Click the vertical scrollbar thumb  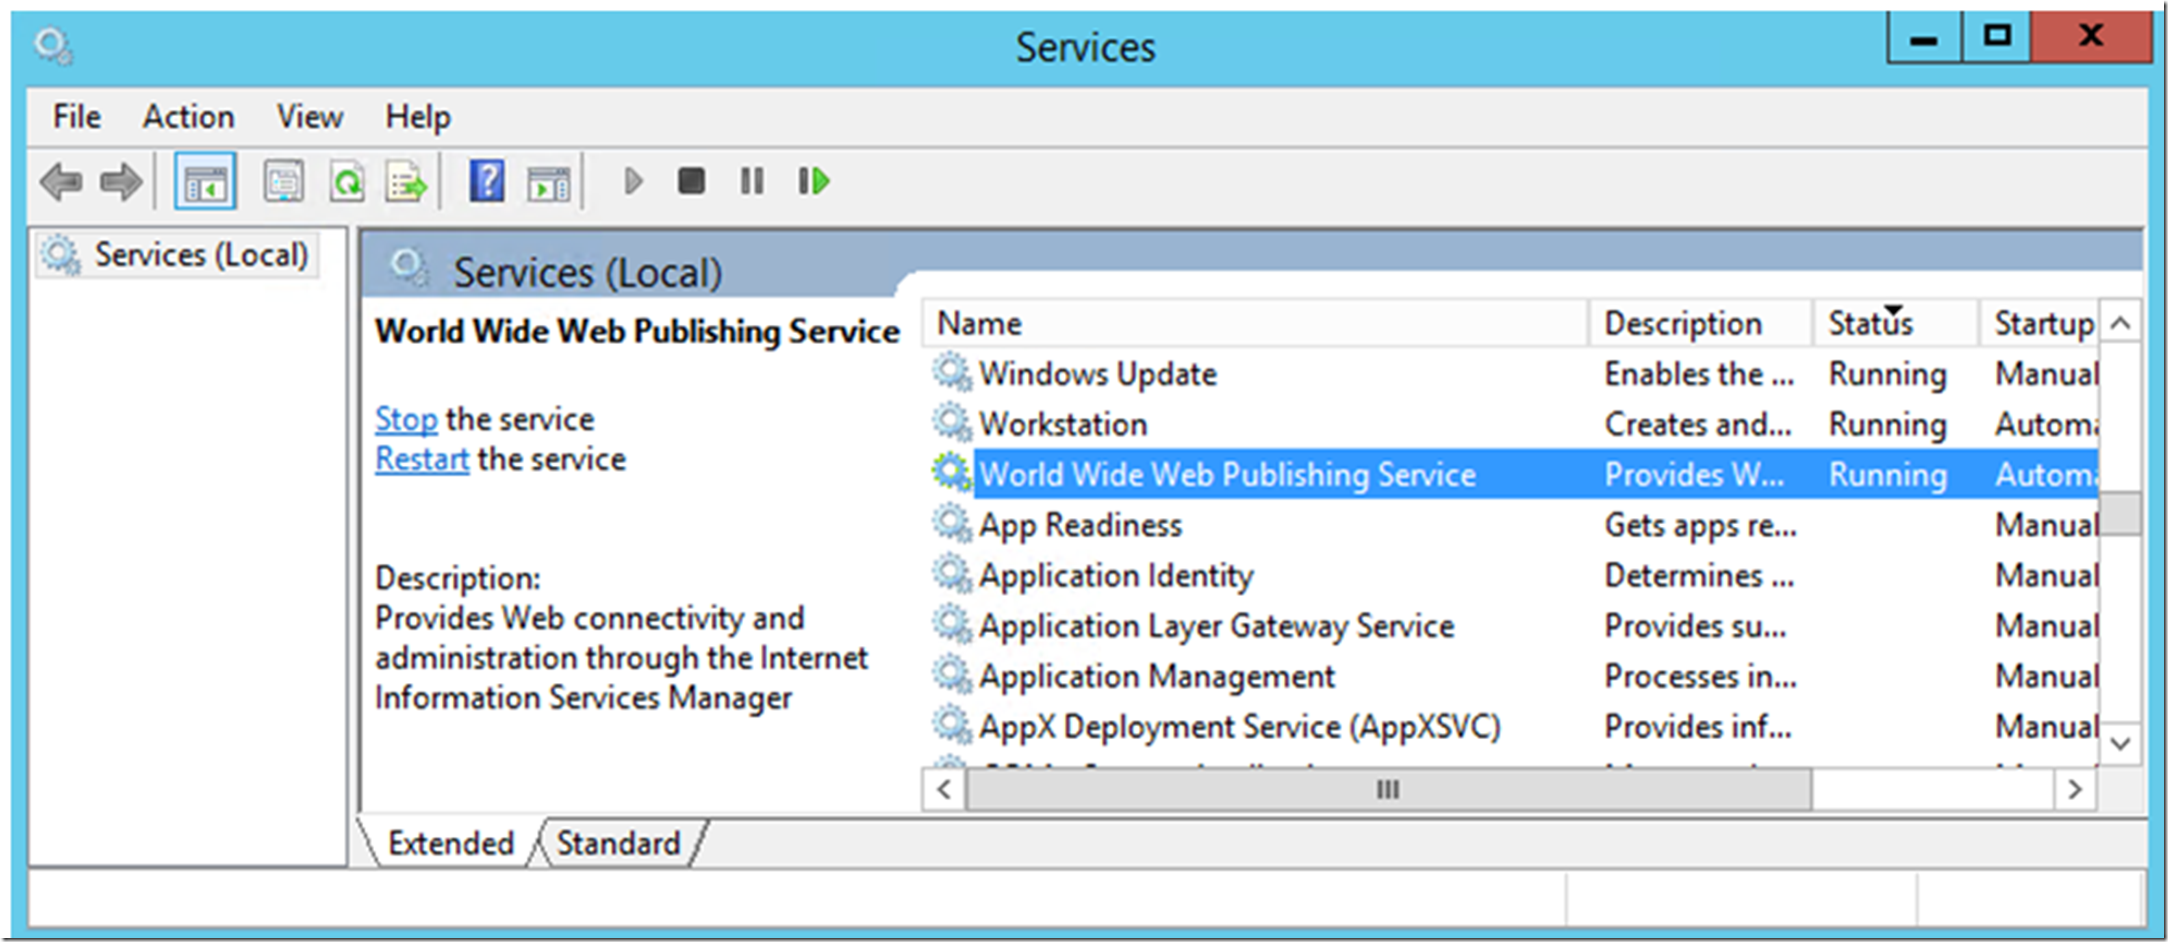click(2120, 513)
